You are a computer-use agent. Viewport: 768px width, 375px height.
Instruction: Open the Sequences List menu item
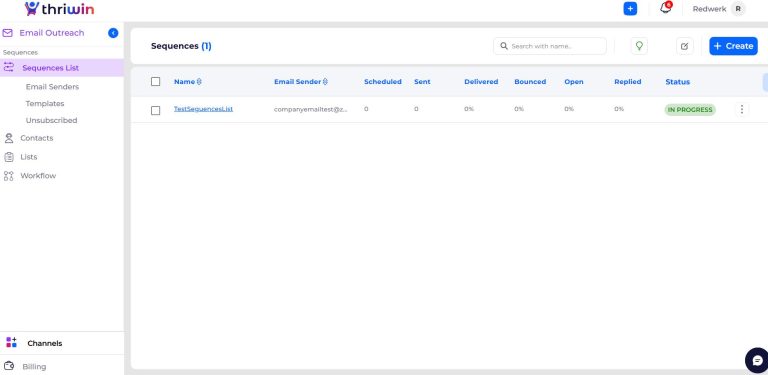(x=62, y=68)
